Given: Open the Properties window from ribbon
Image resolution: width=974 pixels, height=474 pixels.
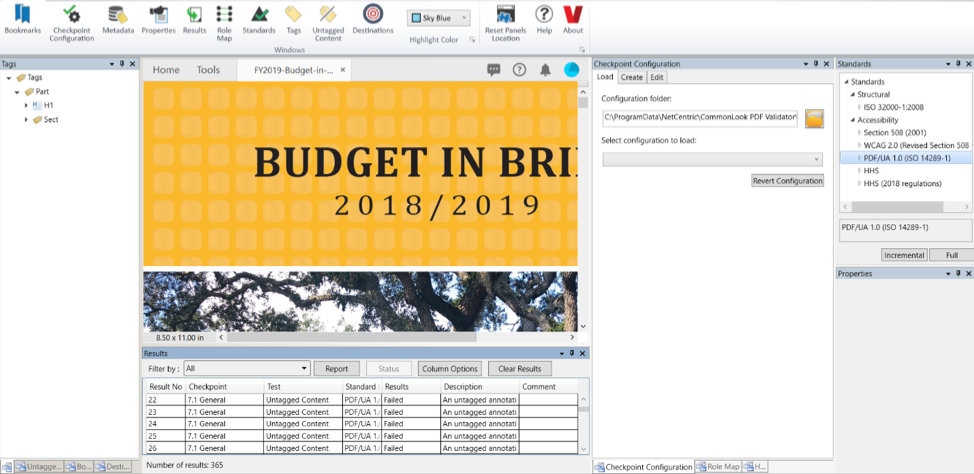Looking at the screenshot, I should click(158, 19).
